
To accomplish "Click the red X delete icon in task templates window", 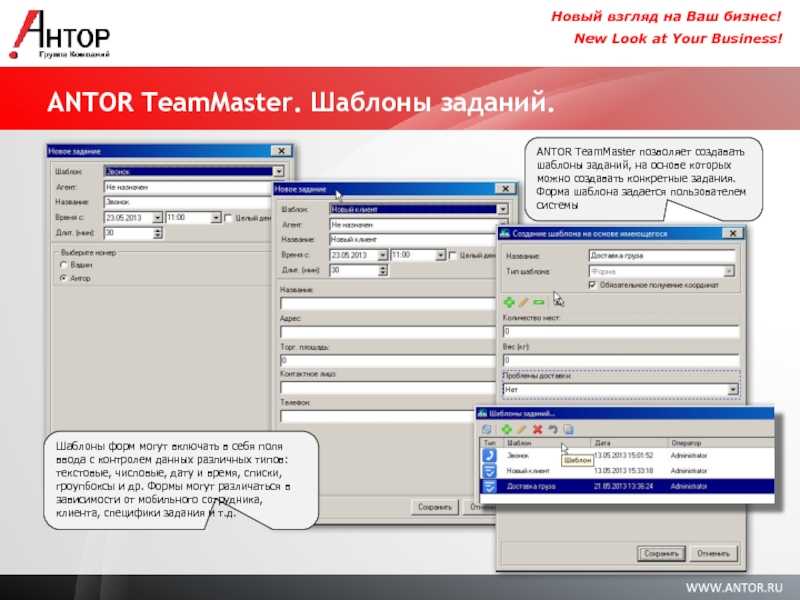I will (x=537, y=430).
